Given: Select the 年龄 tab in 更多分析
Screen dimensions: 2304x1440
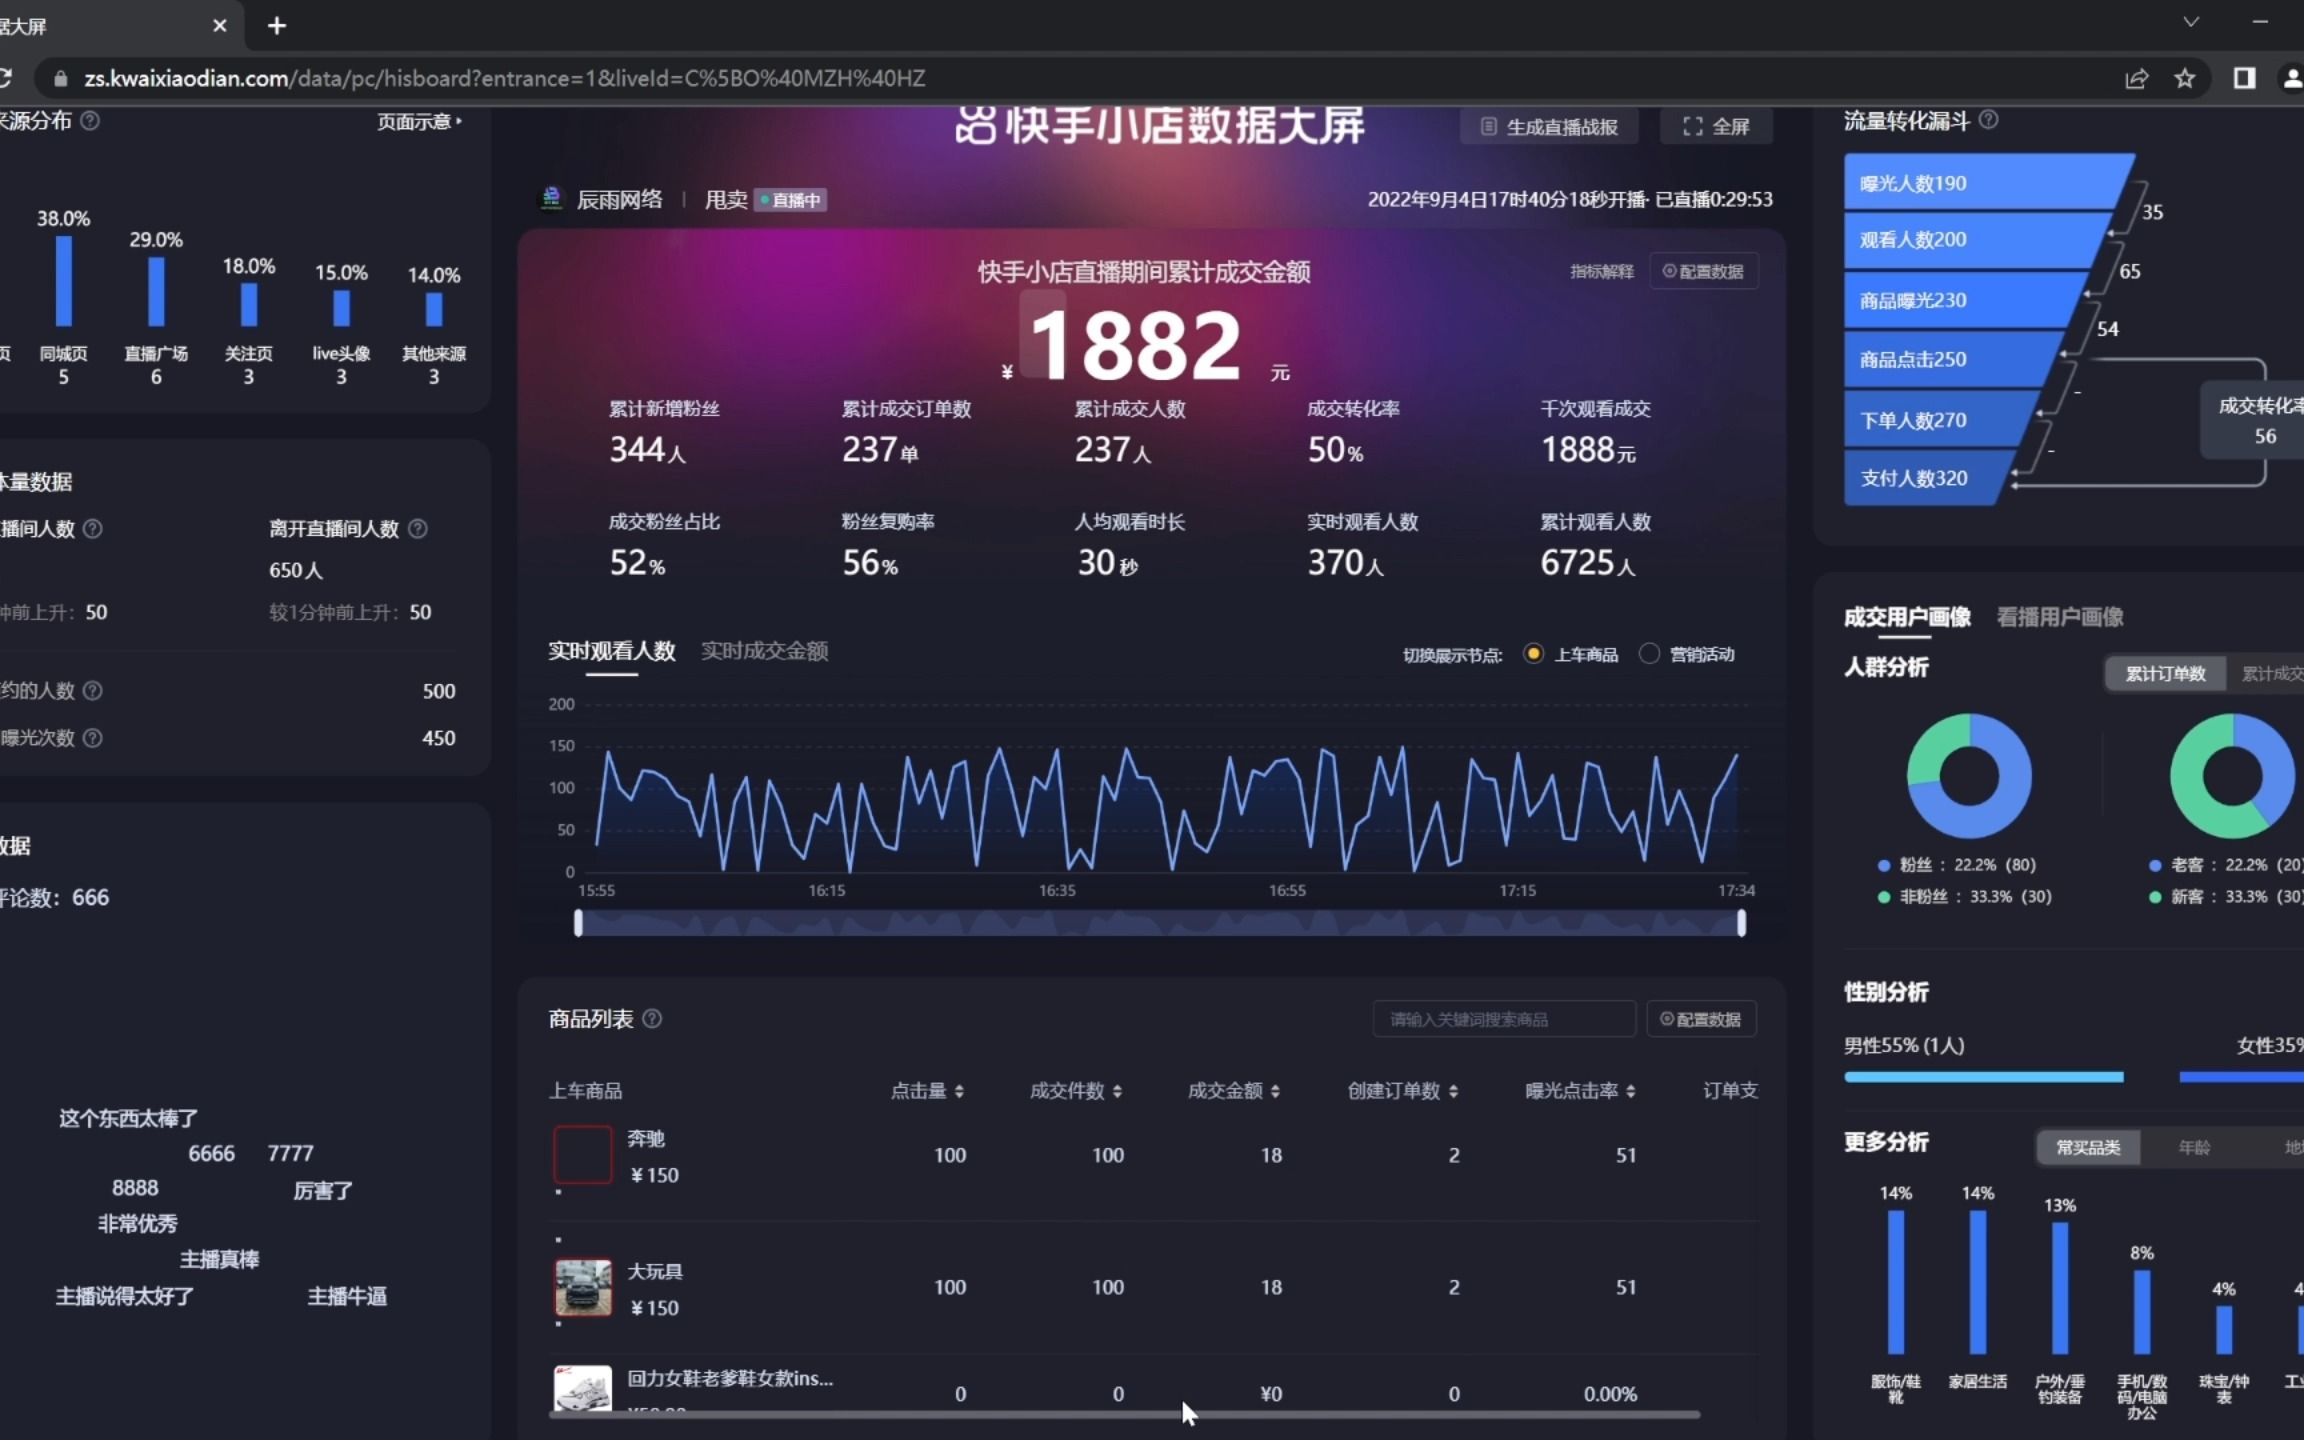Looking at the screenshot, I should coord(2195,1148).
